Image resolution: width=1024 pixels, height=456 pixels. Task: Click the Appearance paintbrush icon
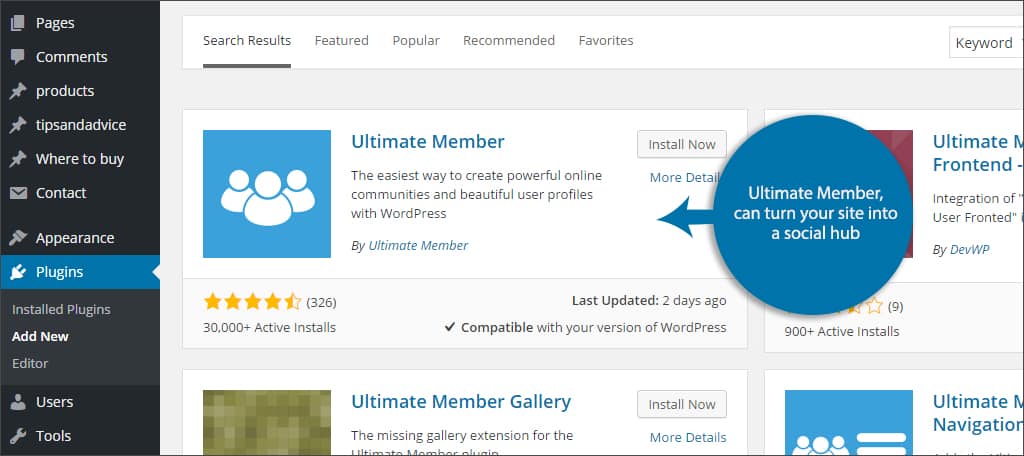(18, 238)
